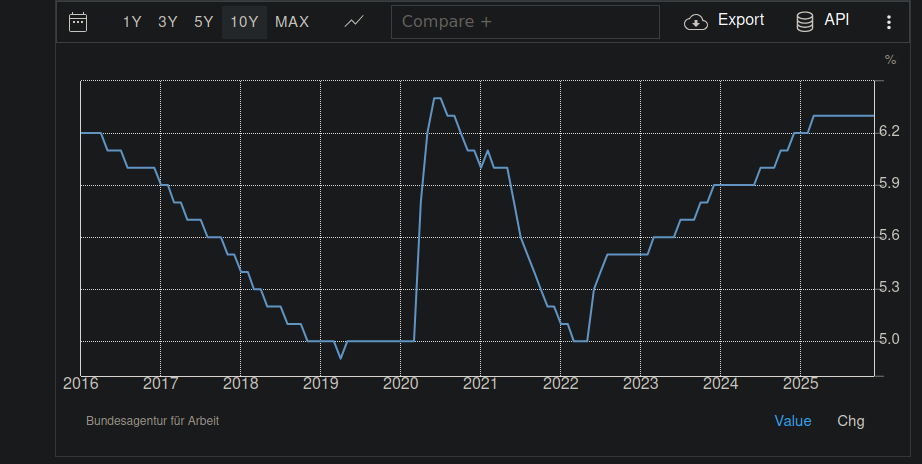Click the 2019 dip below 5.0 on chart
This screenshot has width=922, height=464.
pos(340,357)
